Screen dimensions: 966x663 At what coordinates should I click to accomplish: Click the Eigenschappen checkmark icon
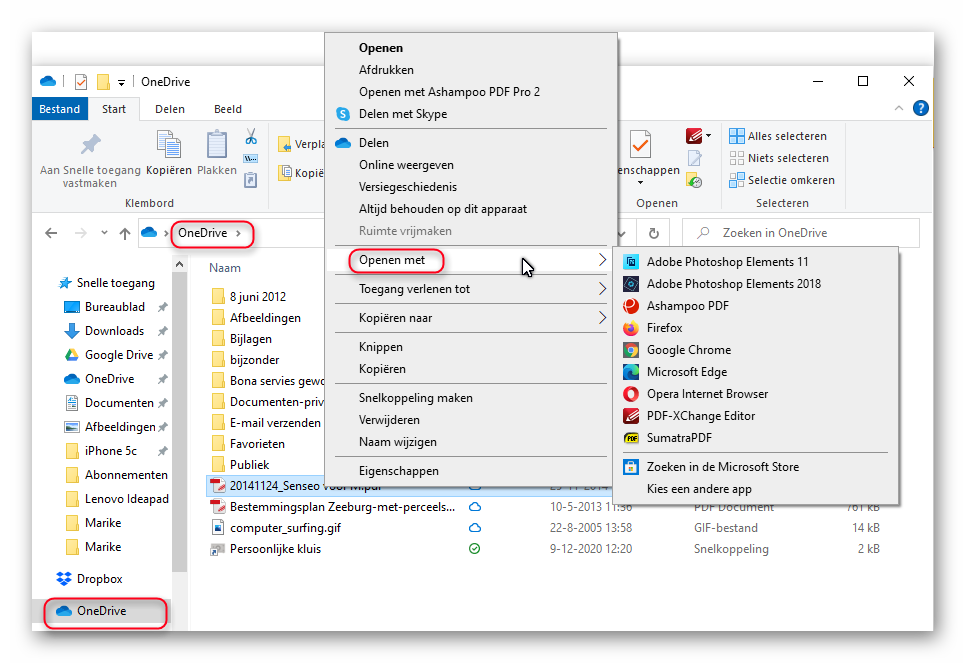pos(640,144)
